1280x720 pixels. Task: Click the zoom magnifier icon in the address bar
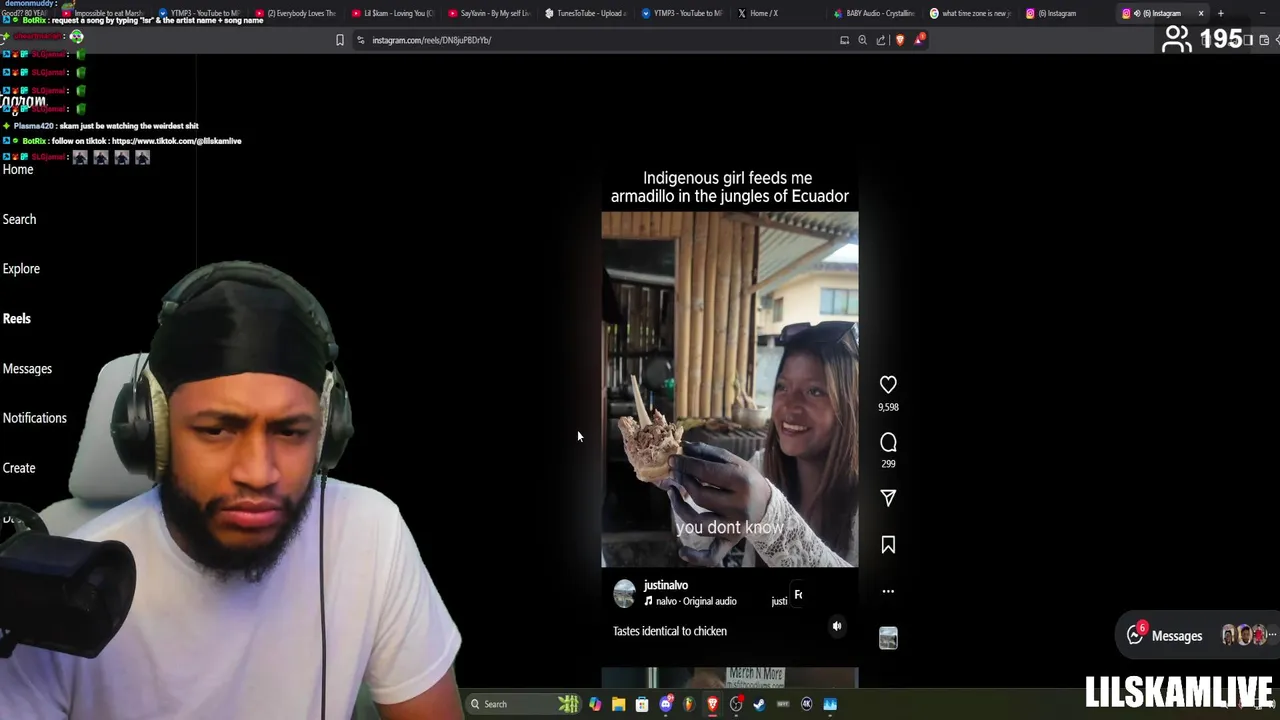(862, 40)
